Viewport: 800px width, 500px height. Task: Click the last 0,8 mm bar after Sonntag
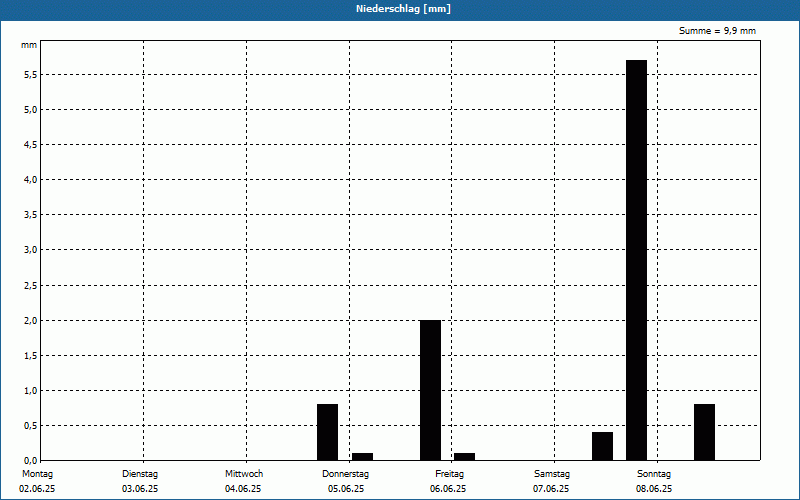[705, 432]
